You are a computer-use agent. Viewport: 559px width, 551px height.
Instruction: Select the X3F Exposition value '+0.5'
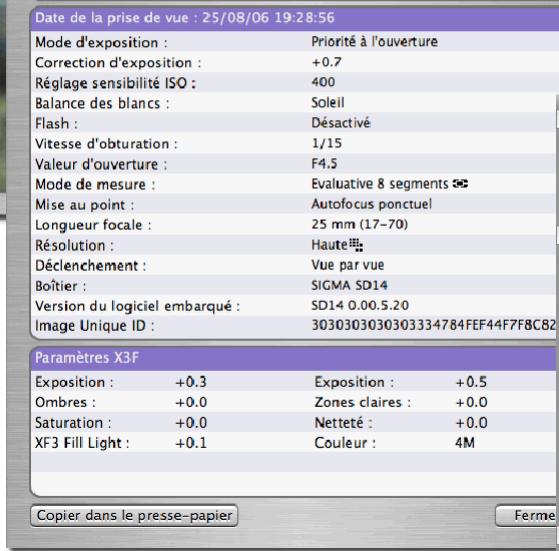point(471,382)
